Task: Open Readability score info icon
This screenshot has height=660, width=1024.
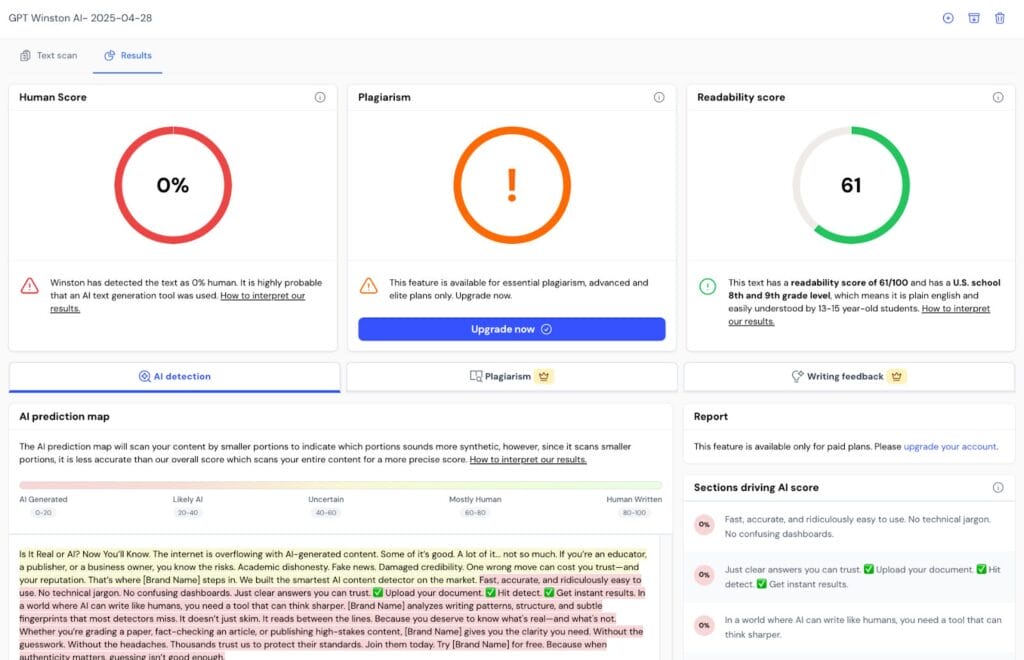Action: pos(998,97)
